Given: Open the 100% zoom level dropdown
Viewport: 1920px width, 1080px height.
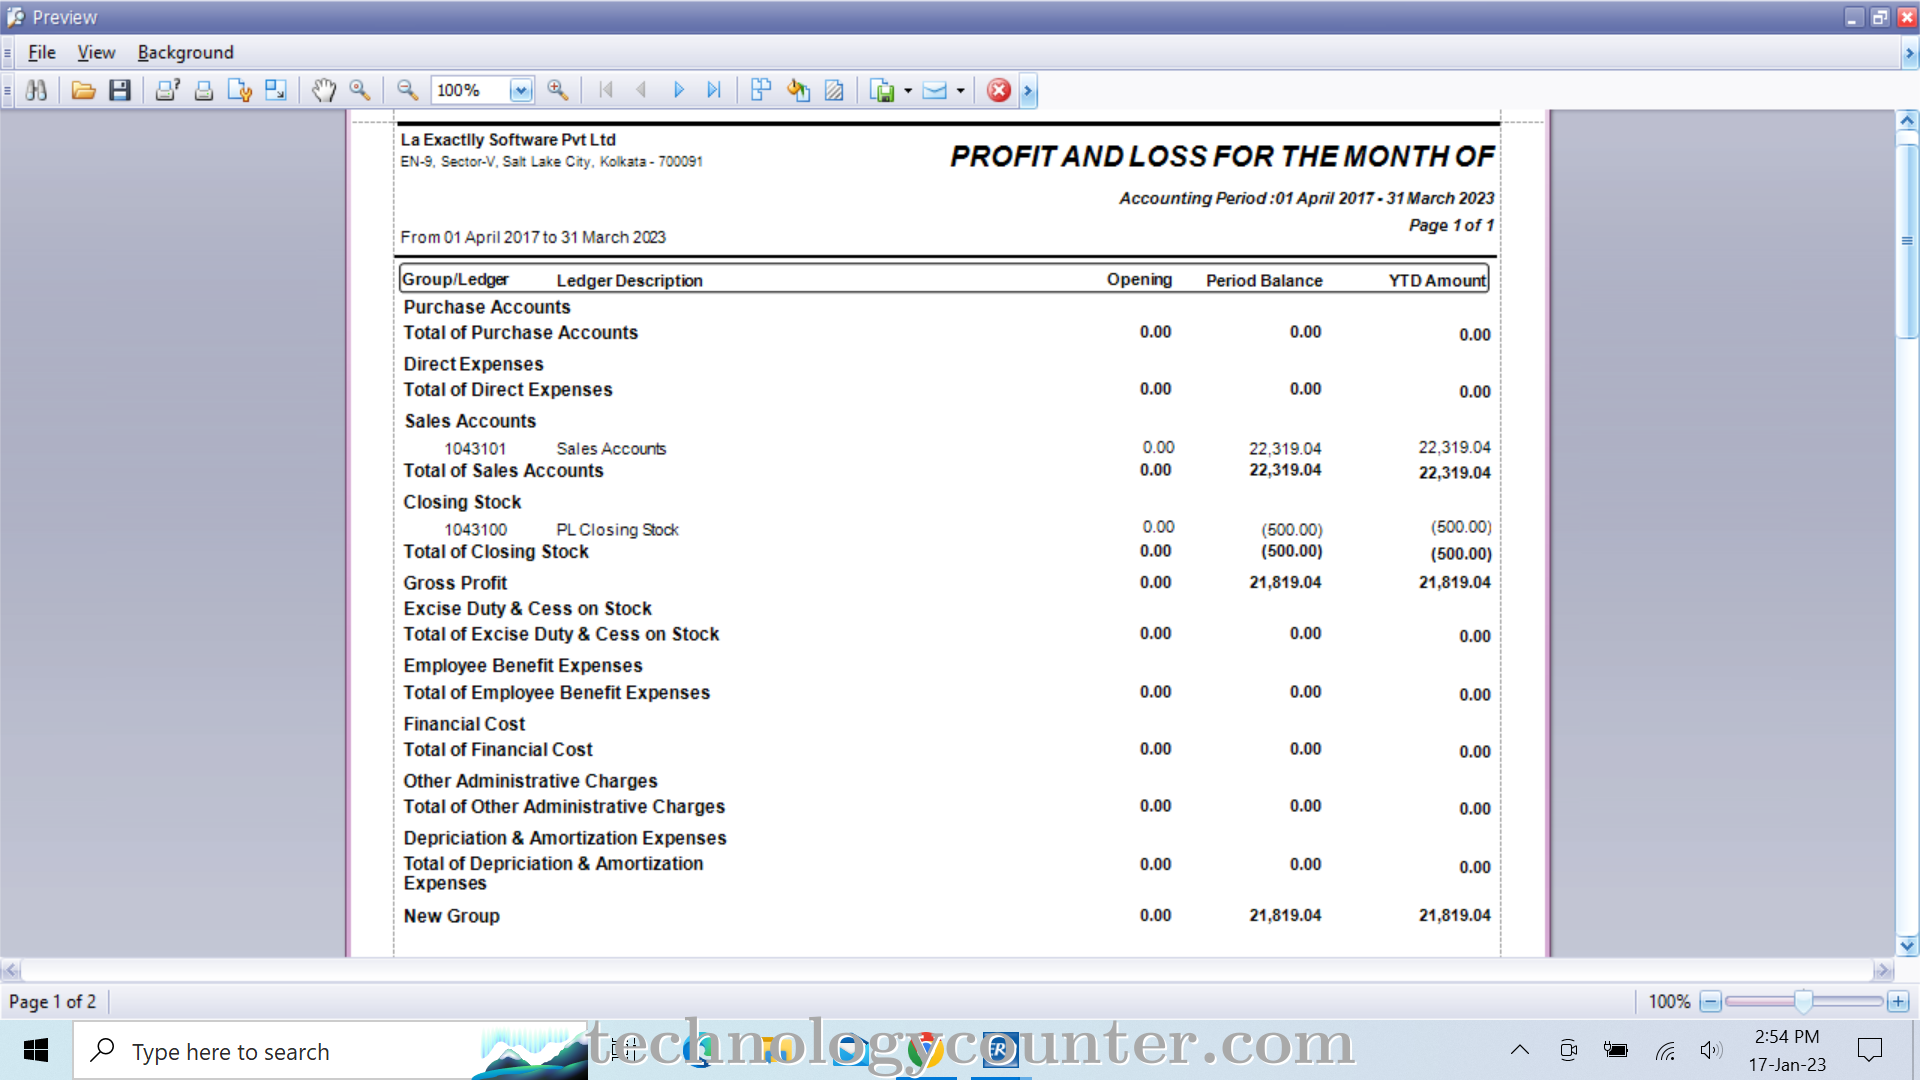Looking at the screenshot, I should point(520,91).
